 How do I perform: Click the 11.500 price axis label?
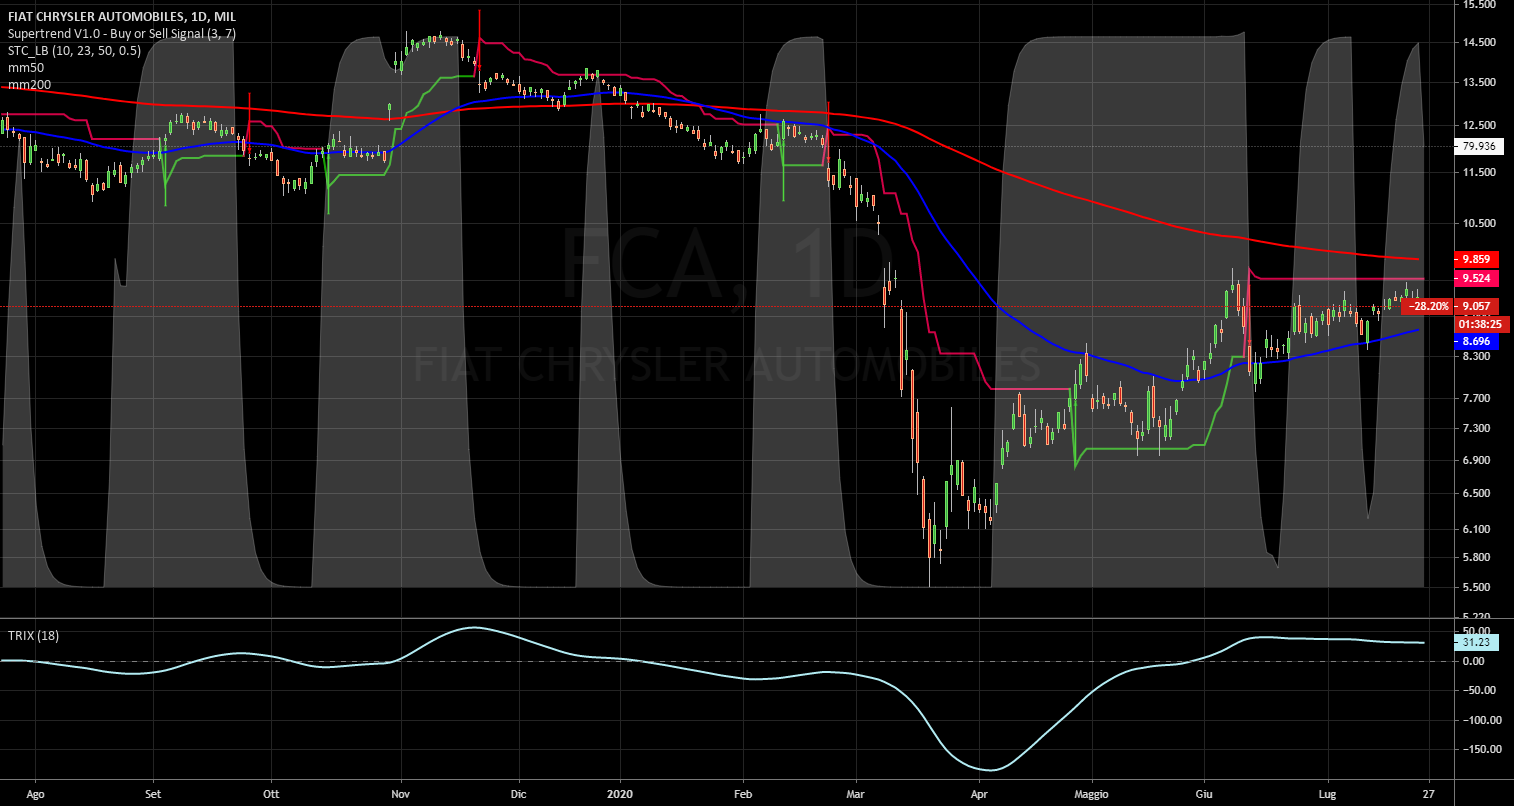point(1478,173)
